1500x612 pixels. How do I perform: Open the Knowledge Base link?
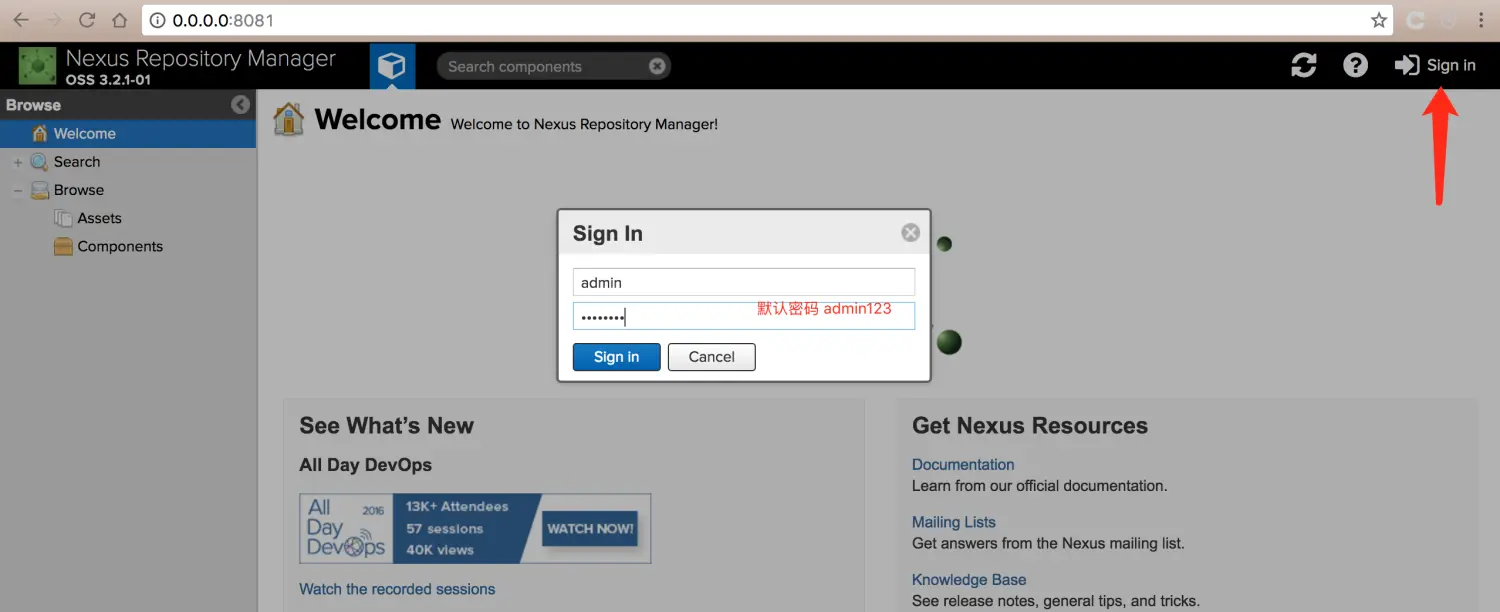pos(969,579)
